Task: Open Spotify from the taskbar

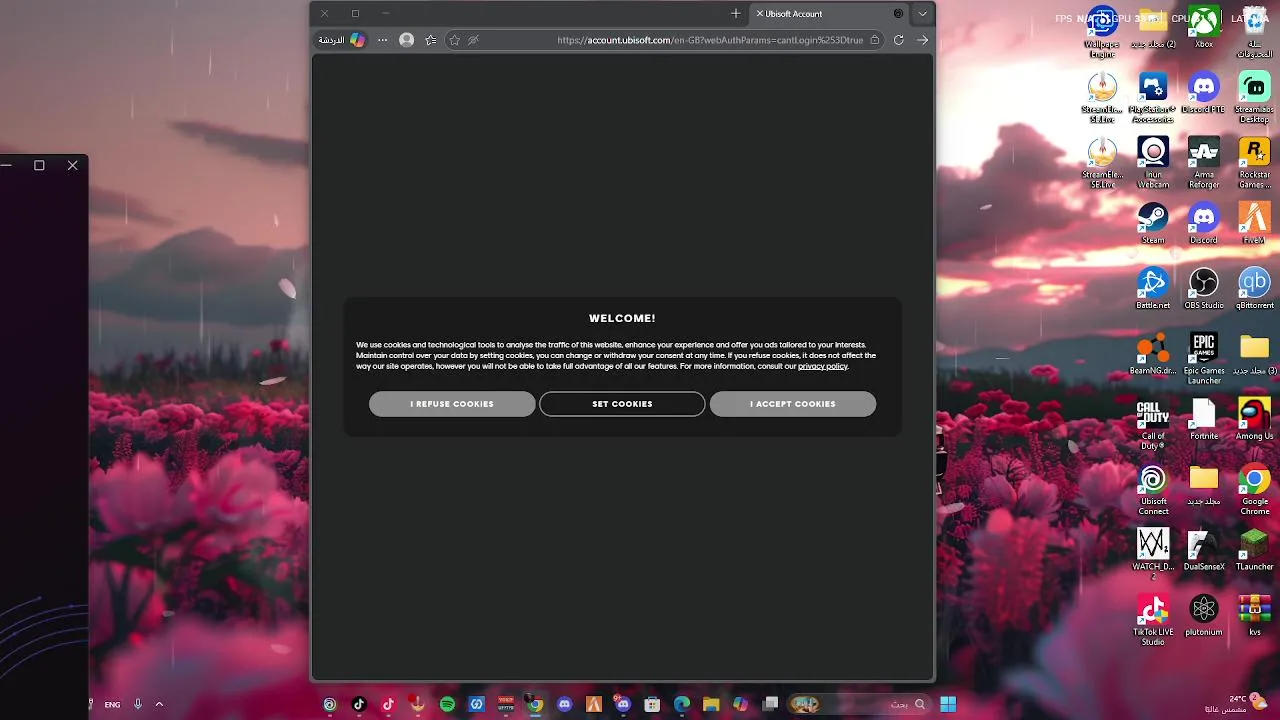Action: click(447, 704)
